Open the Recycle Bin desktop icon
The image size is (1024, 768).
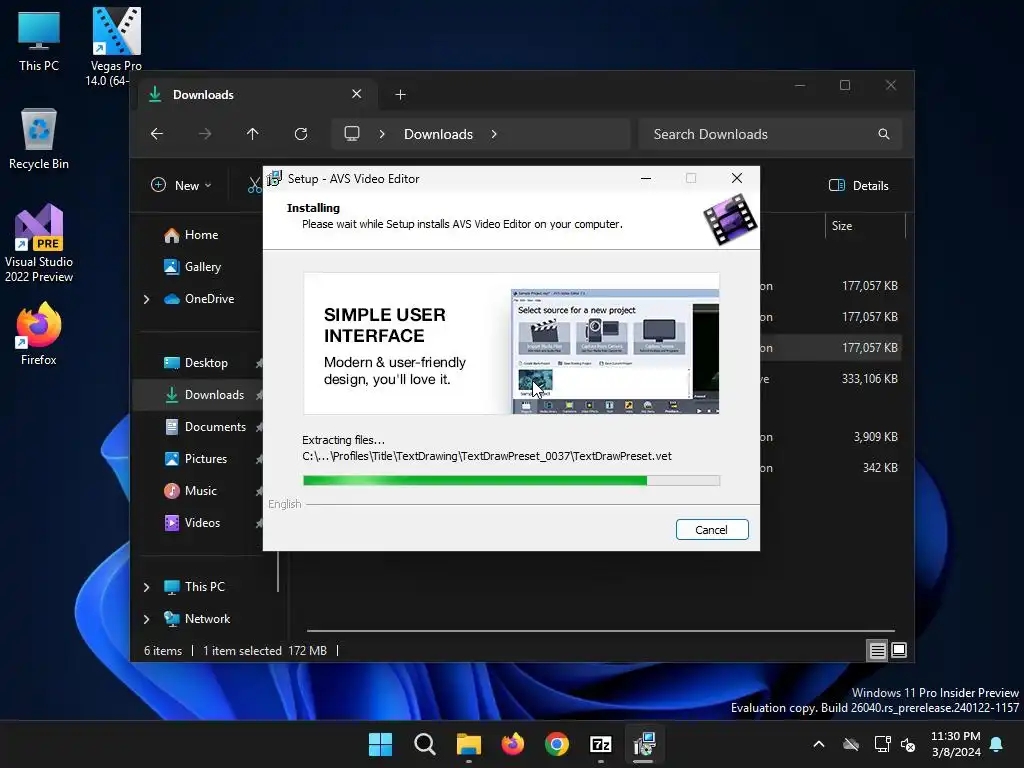tap(39, 139)
